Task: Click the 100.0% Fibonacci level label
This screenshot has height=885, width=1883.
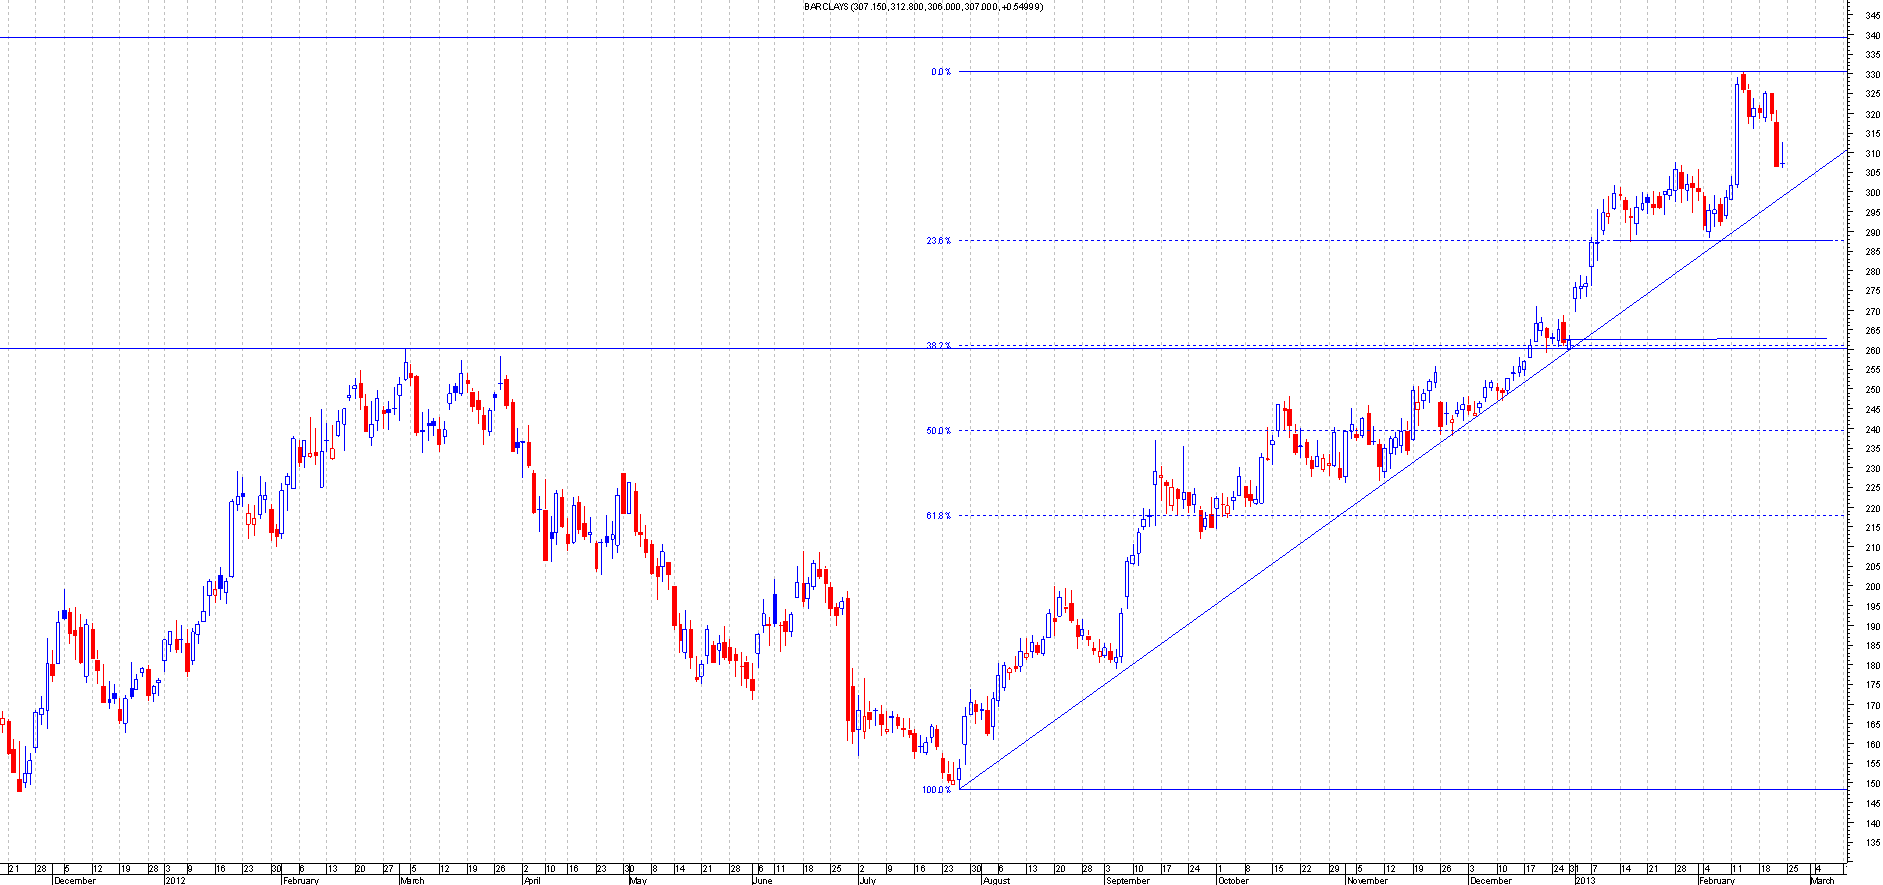Action: [x=936, y=790]
